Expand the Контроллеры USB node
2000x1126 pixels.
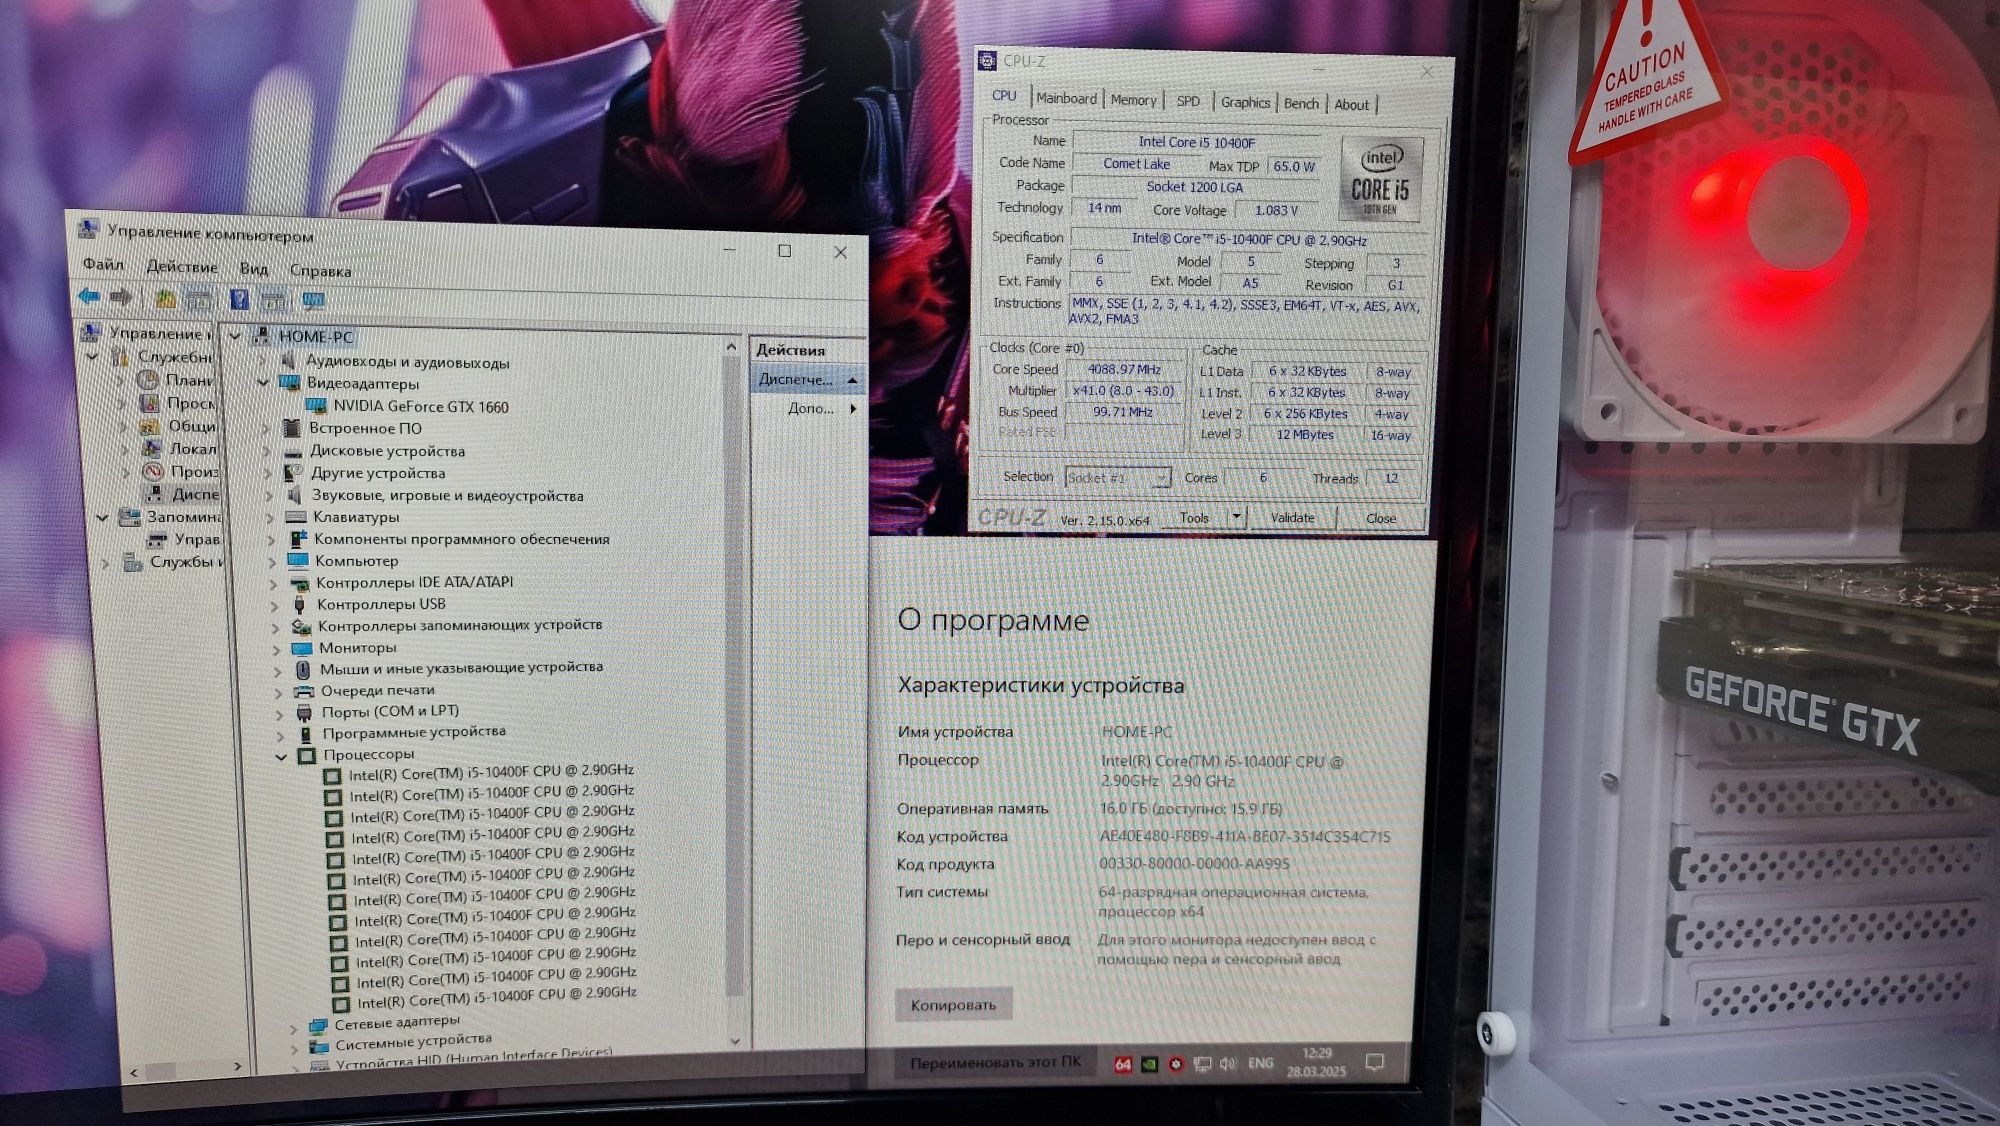274,605
